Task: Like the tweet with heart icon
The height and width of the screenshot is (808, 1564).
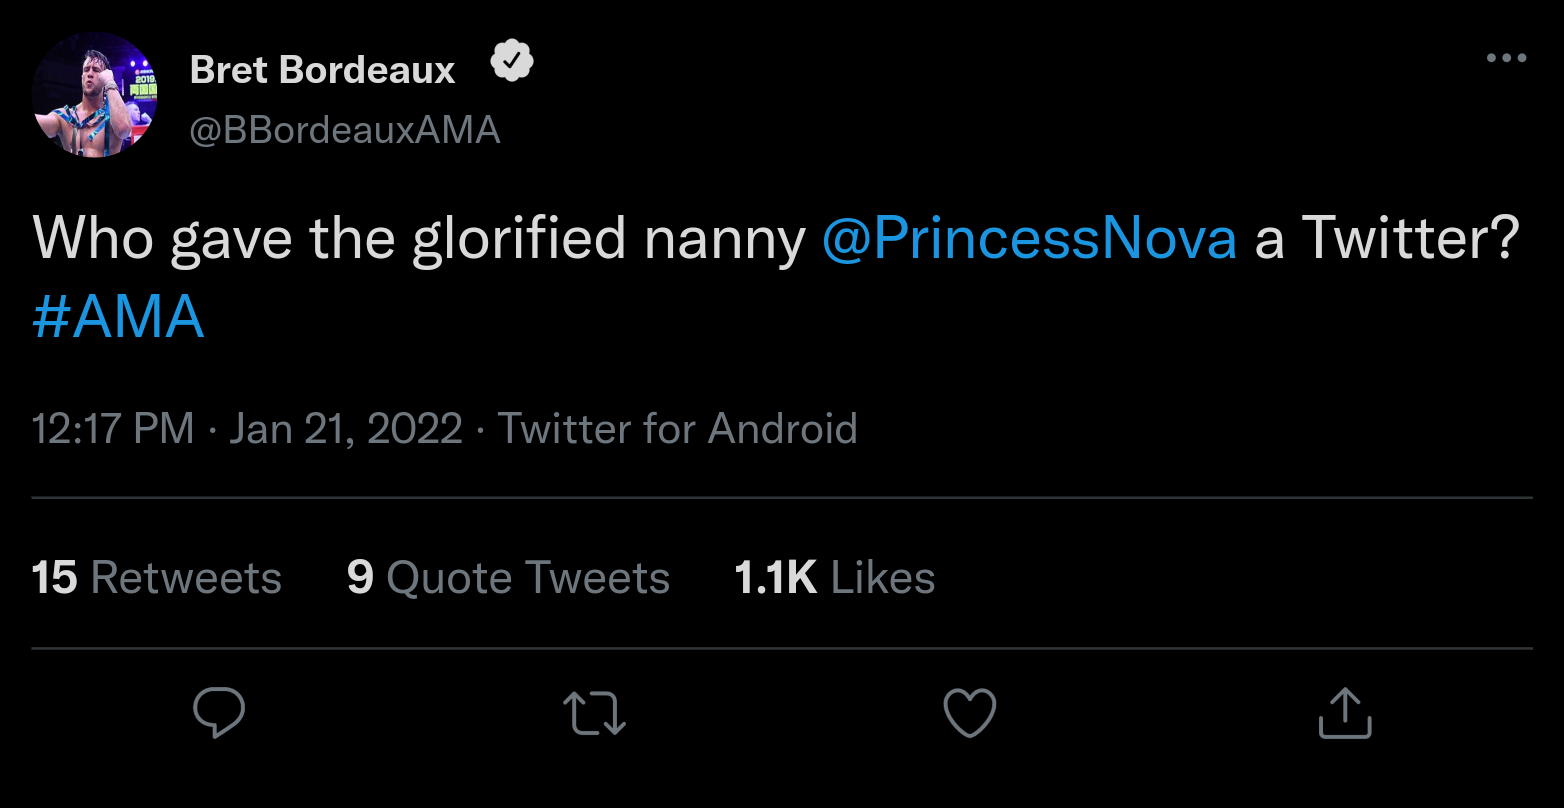Action: [x=970, y=713]
